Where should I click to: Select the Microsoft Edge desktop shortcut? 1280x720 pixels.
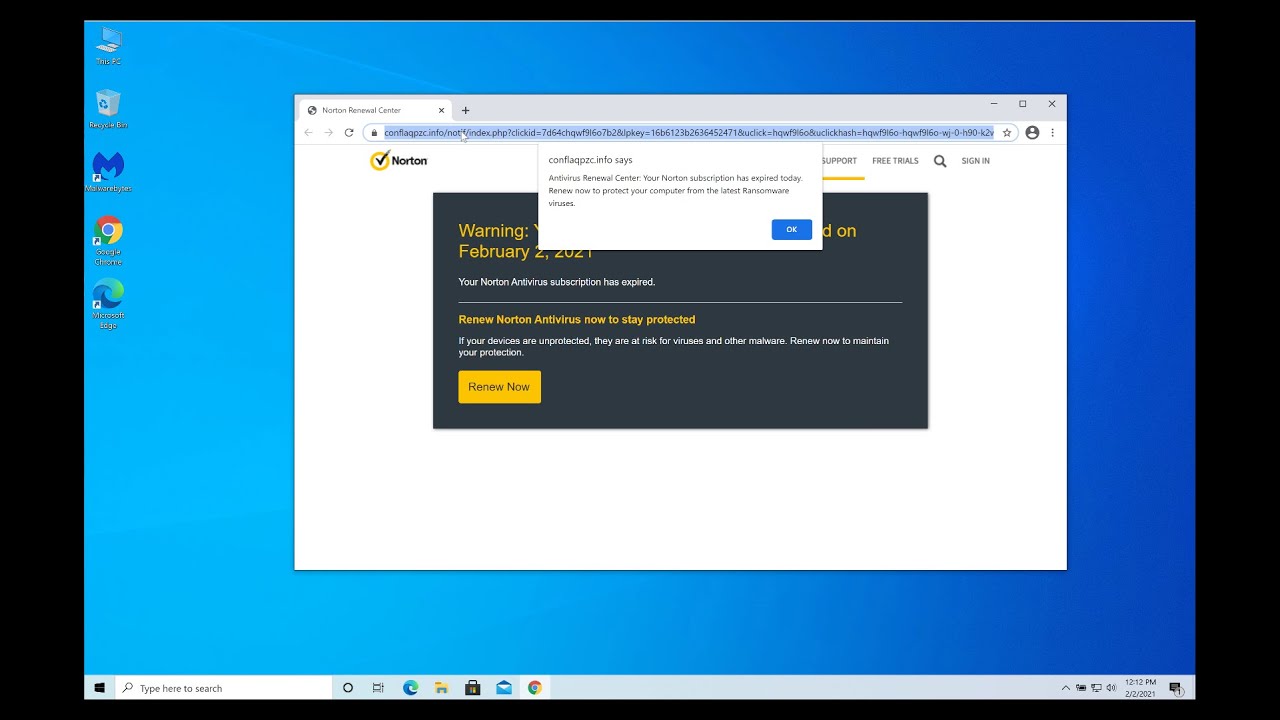click(109, 304)
